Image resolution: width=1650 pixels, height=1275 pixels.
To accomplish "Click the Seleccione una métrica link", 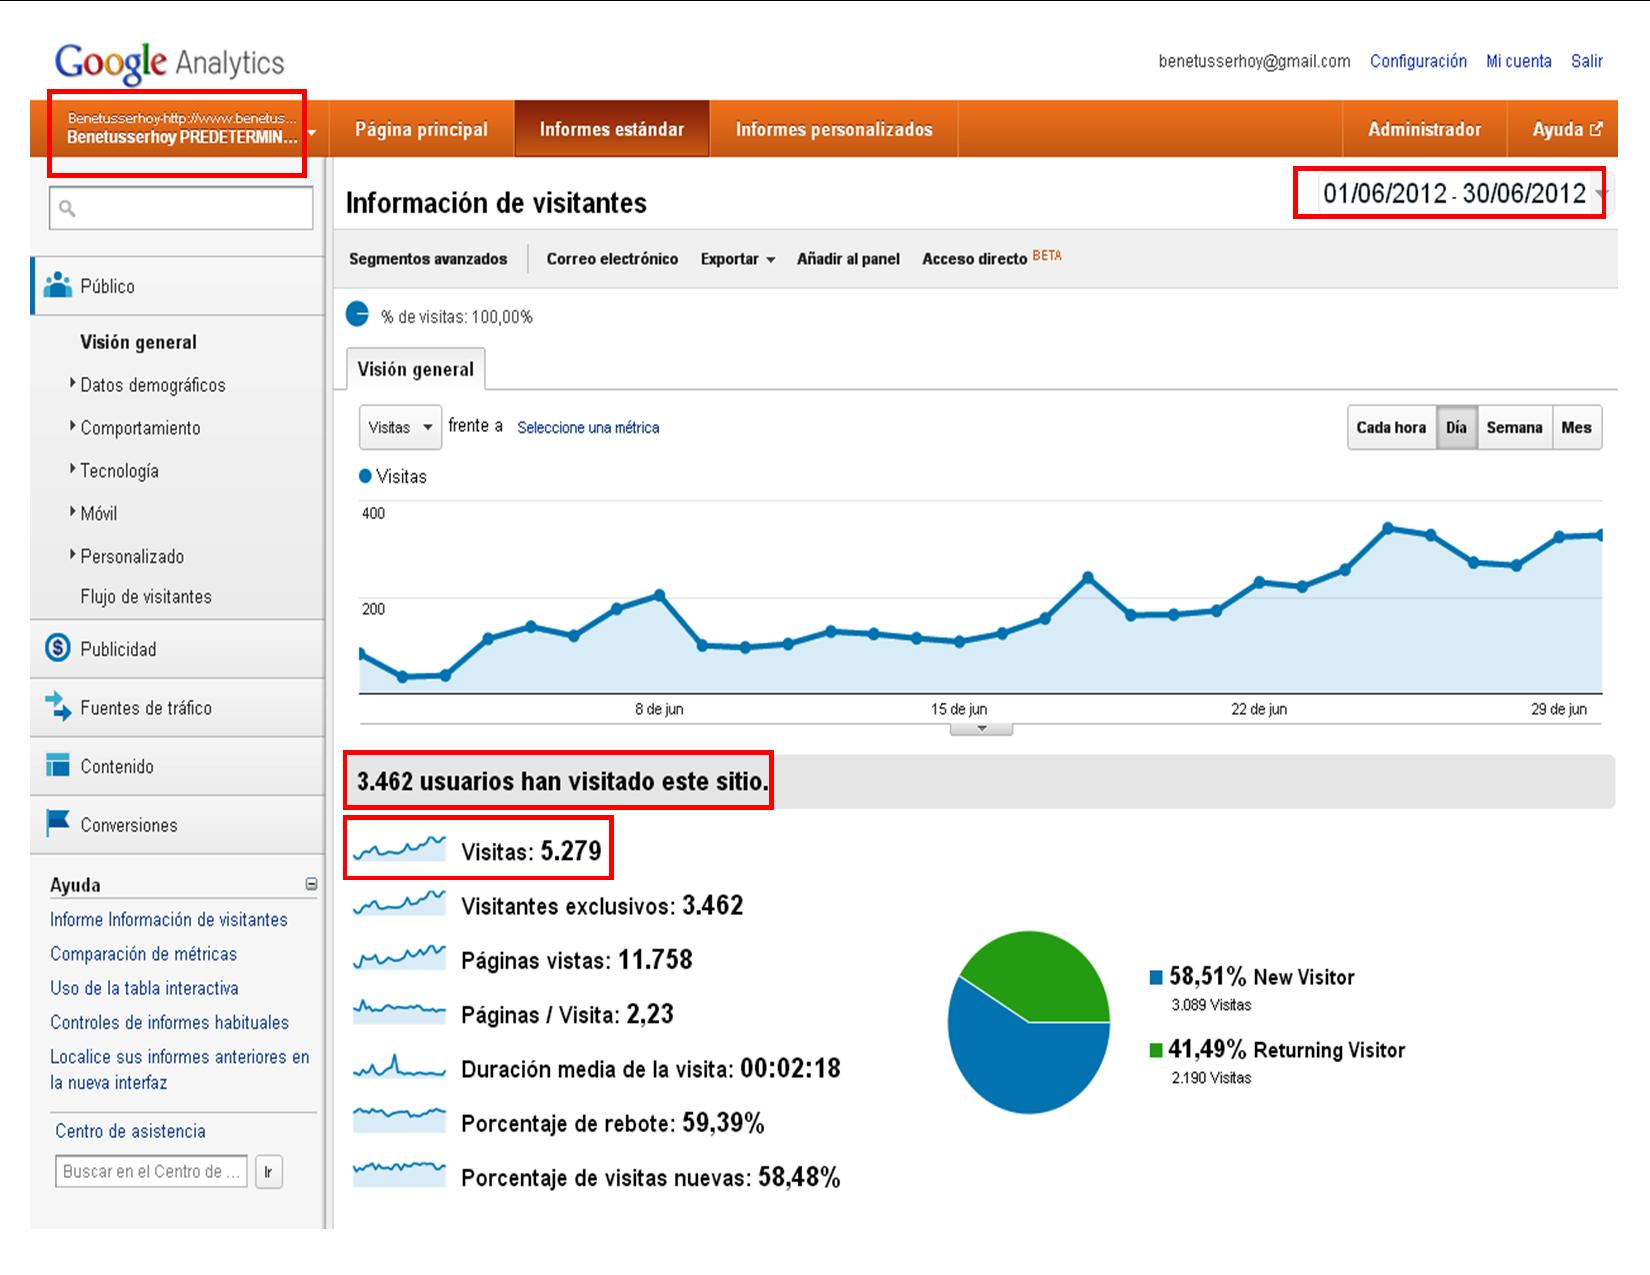I will point(588,427).
